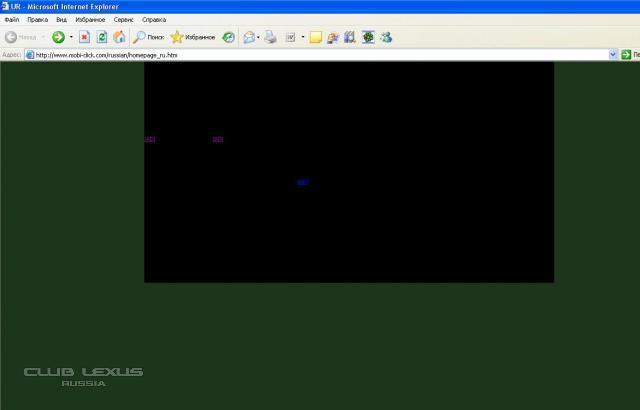The height and width of the screenshot is (410, 640).
Task: Open the address bar URL dropdown
Action: (612, 55)
